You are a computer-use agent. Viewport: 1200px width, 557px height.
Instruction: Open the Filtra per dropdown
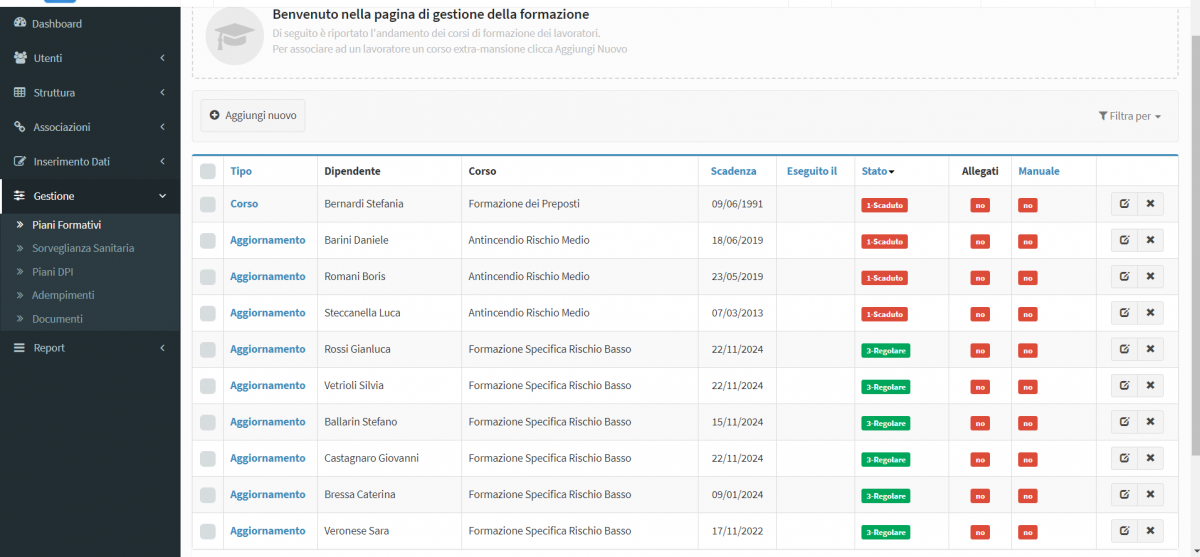coord(1130,116)
